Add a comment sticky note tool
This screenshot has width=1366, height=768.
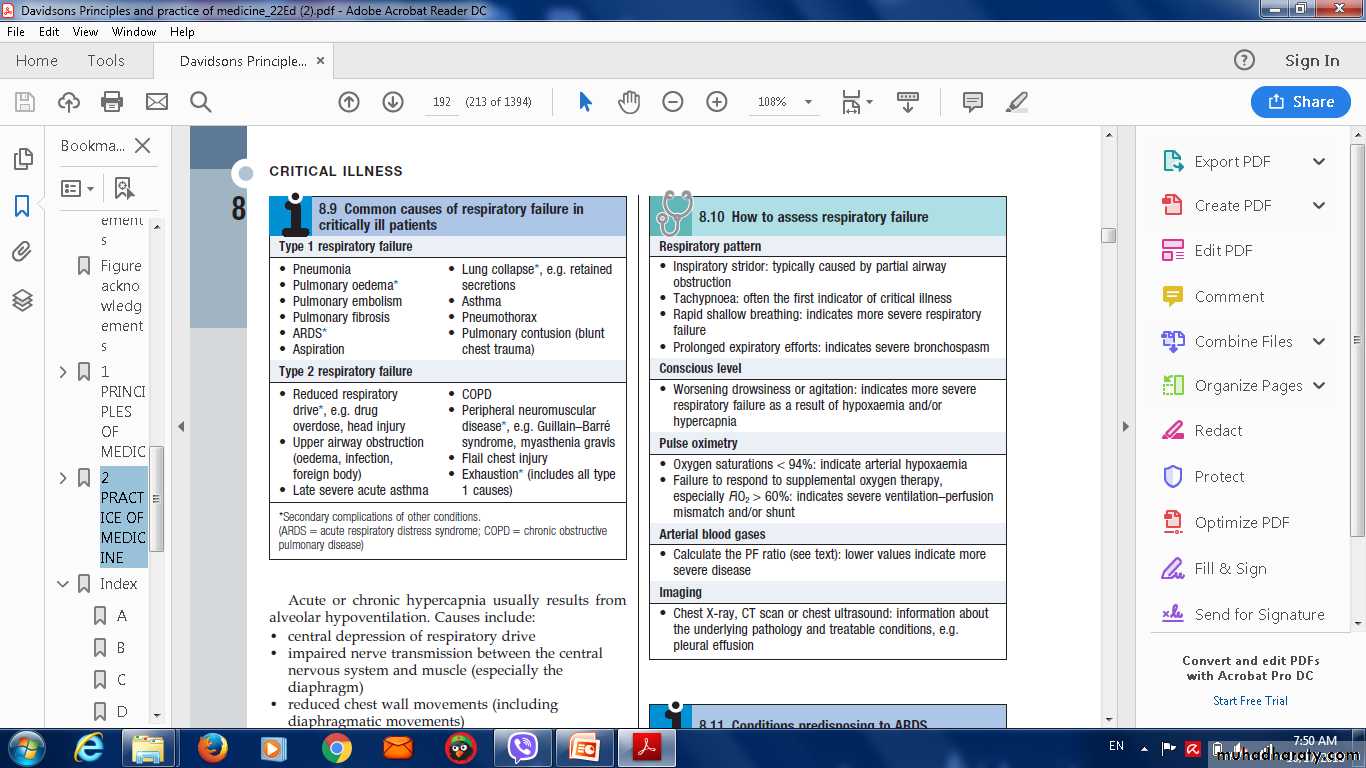click(971, 102)
